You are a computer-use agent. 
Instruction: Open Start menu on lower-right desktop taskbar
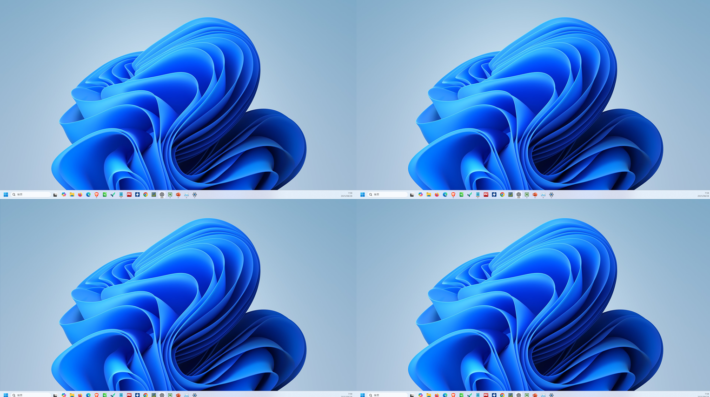point(363,395)
